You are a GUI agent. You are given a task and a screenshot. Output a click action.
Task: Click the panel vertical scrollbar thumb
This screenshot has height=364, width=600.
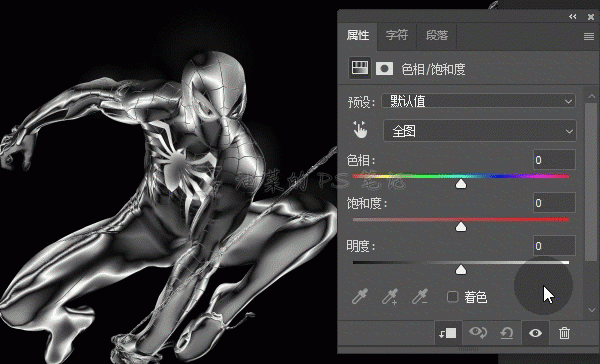click(592, 182)
